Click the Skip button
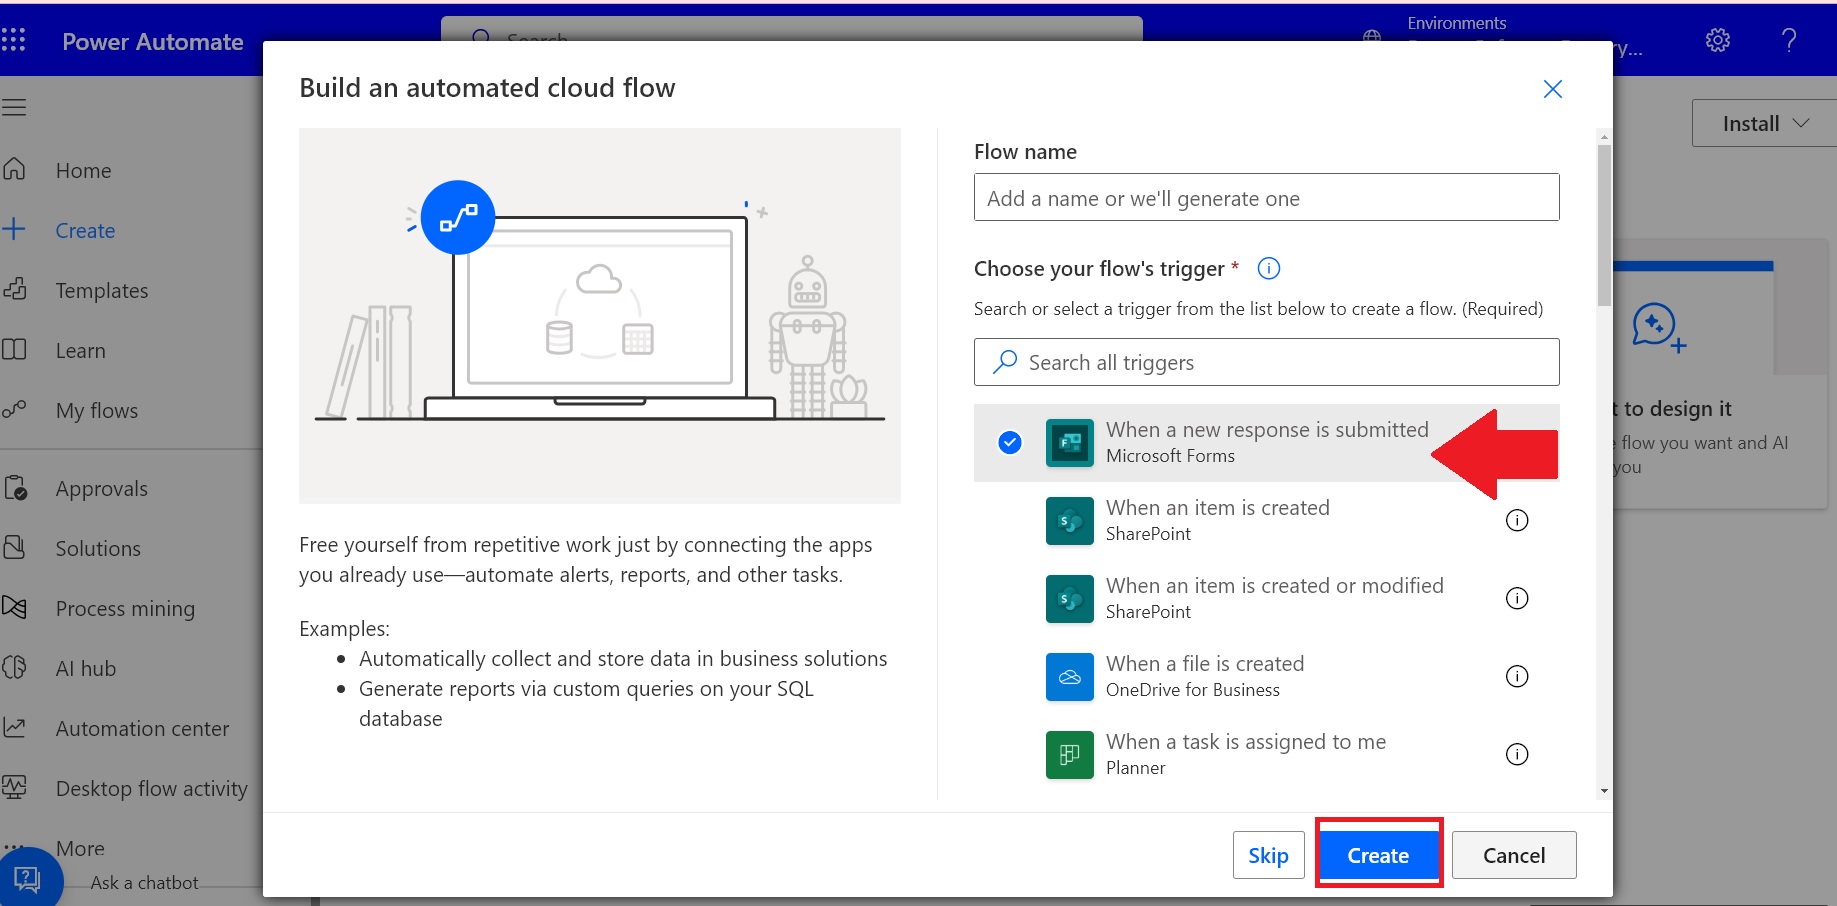Image resolution: width=1837 pixels, height=906 pixels. (x=1268, y=855)
